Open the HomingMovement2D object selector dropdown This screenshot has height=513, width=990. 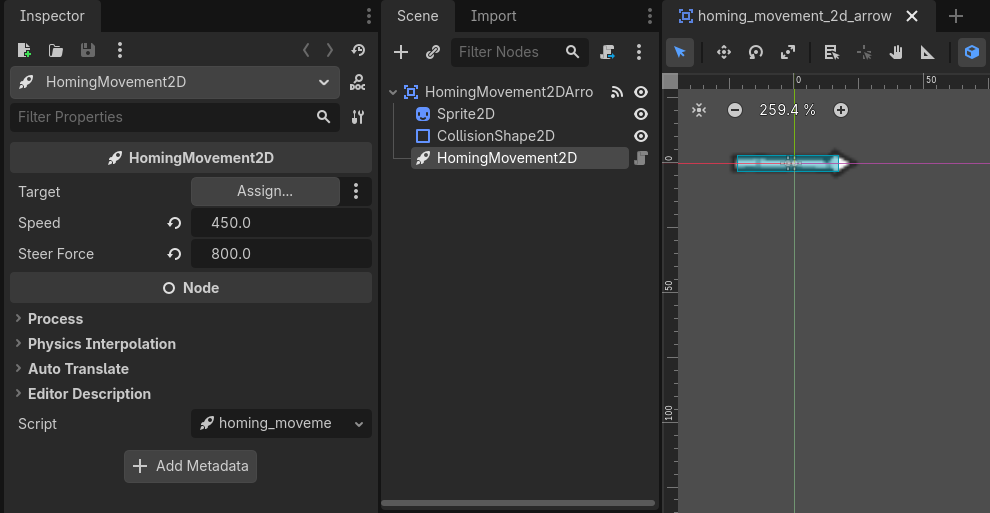(175, 82)
